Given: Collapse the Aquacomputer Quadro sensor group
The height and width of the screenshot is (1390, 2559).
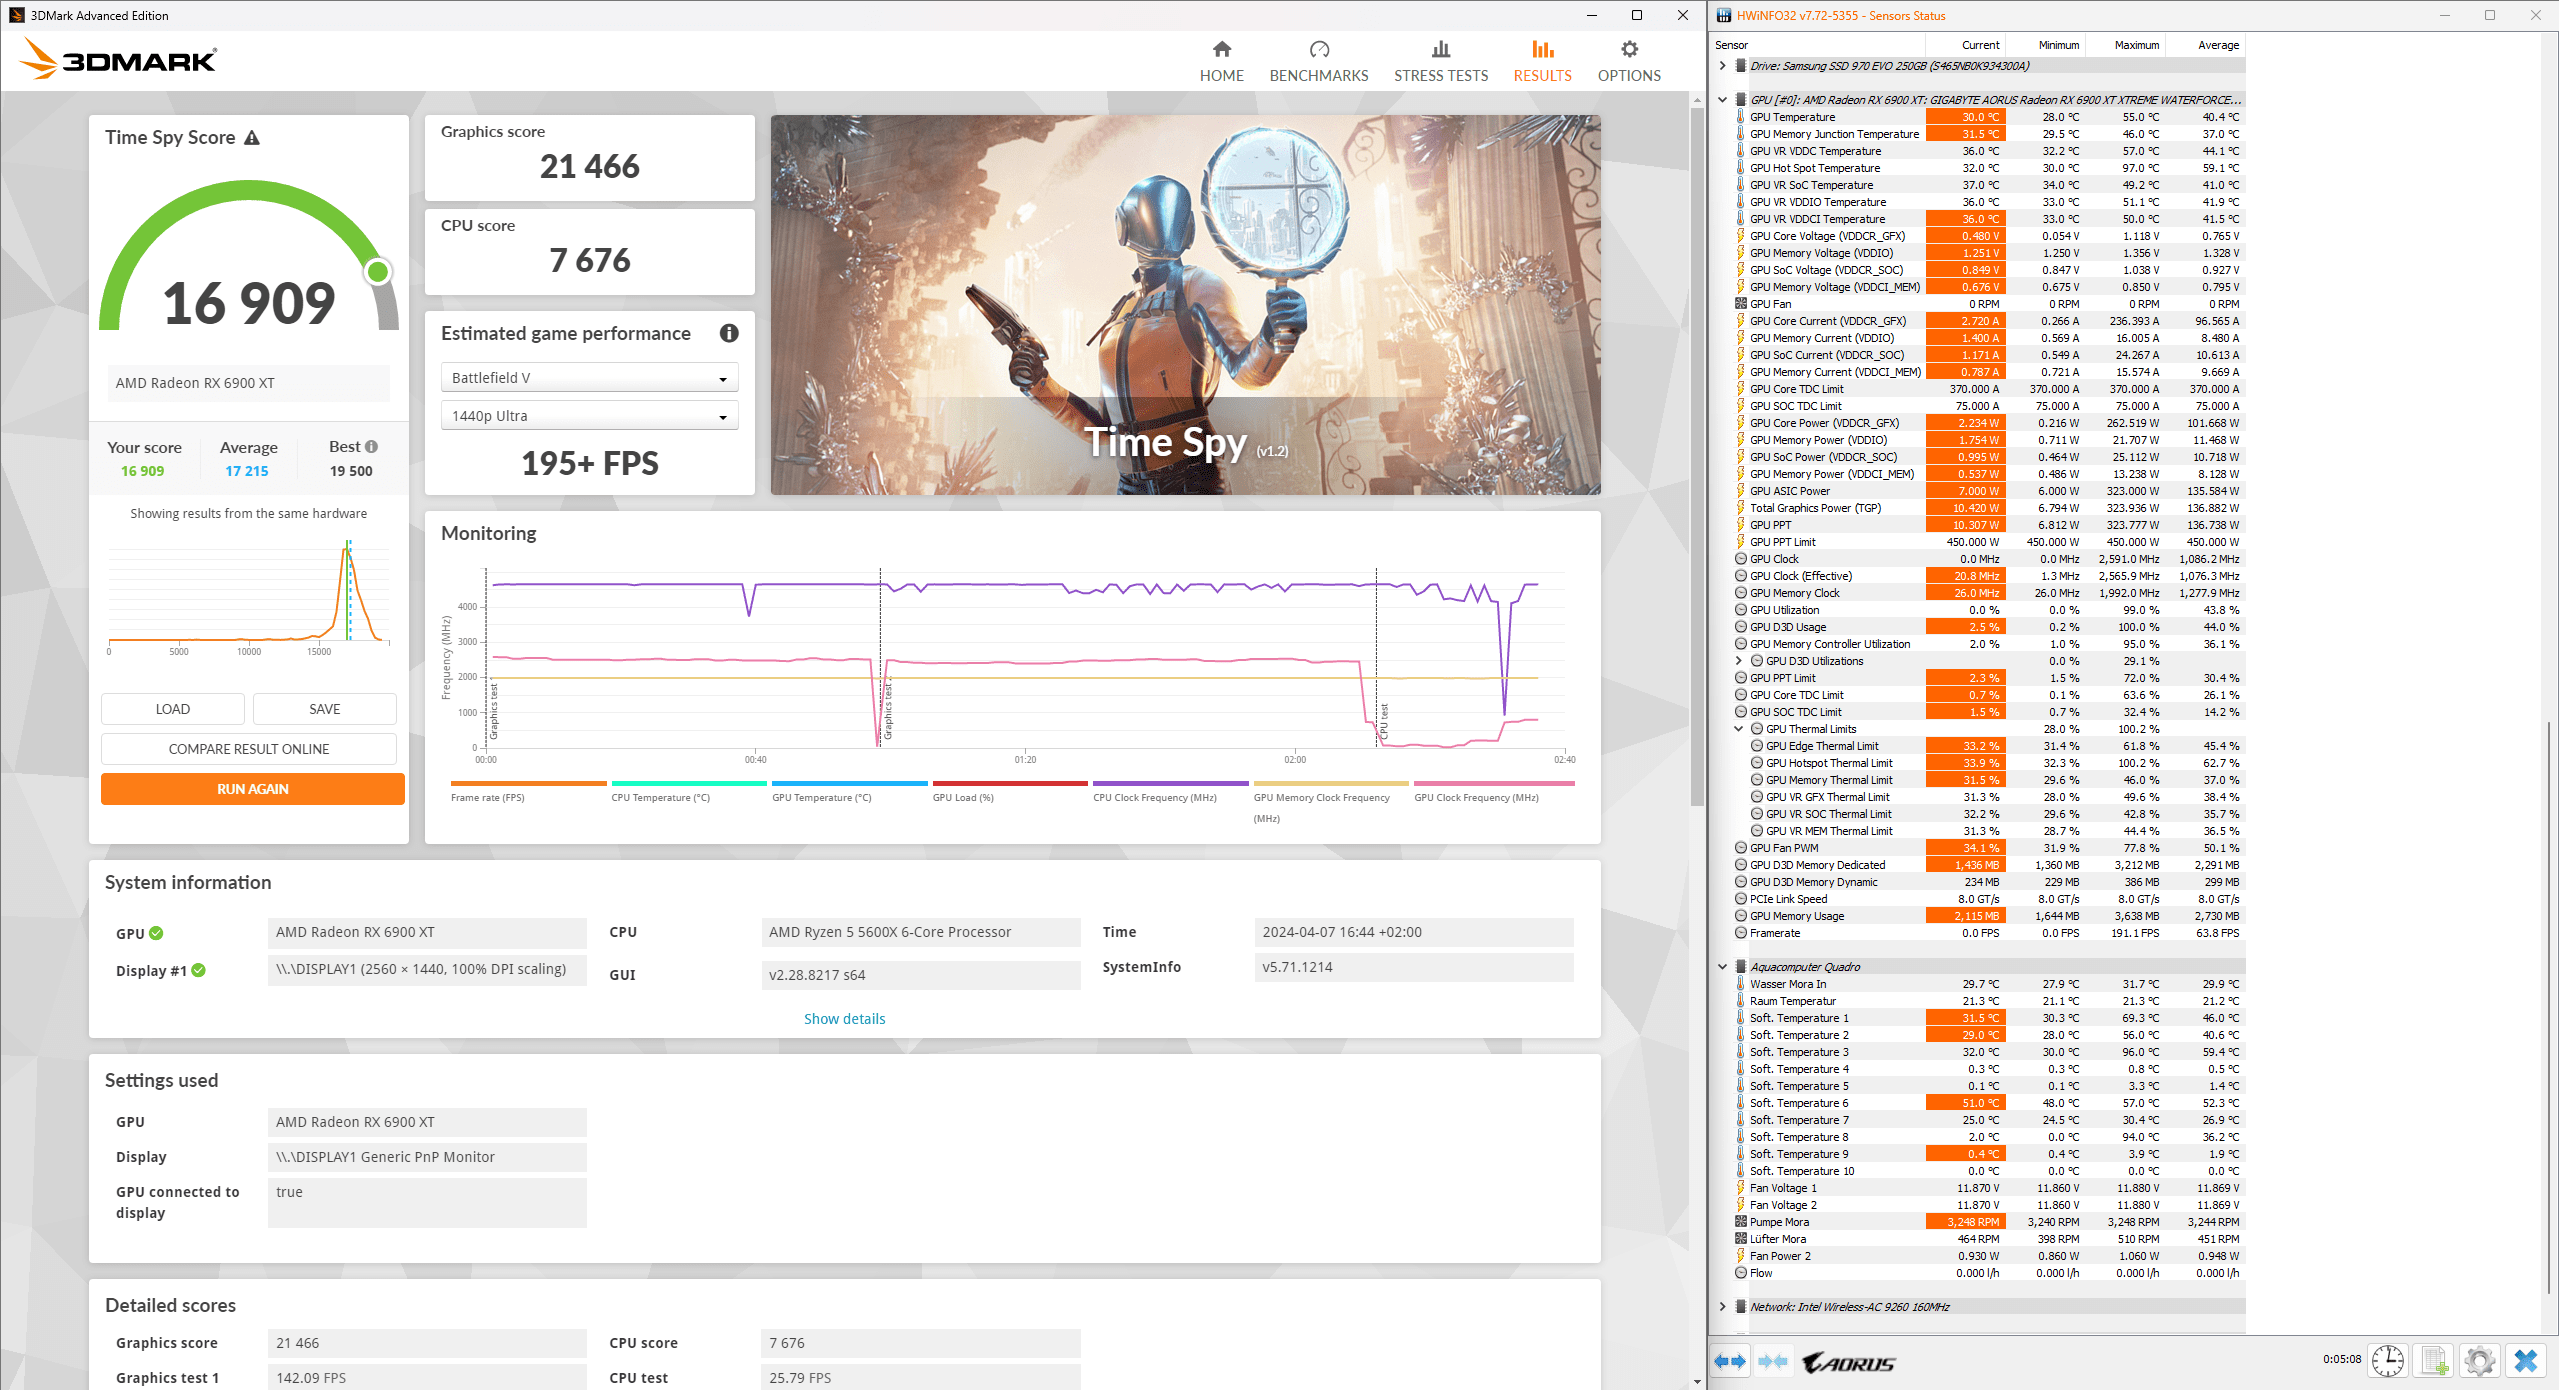Looking at the screenshot, I should click(1722, 967).
